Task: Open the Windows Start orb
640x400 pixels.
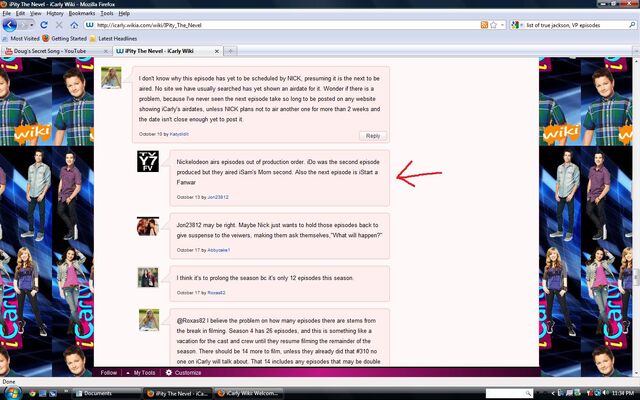Action: tap(12, 393)
